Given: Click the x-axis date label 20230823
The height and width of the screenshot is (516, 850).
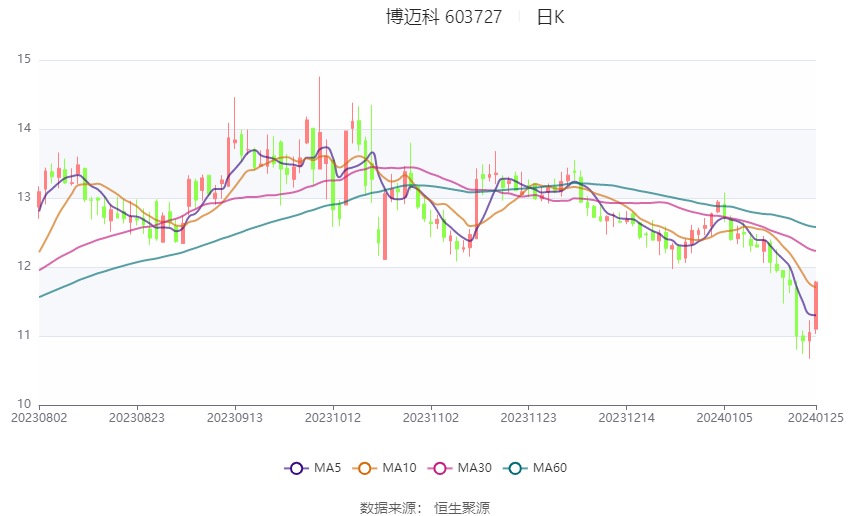Looking at the screenshot, I should [x=137, y=418].
